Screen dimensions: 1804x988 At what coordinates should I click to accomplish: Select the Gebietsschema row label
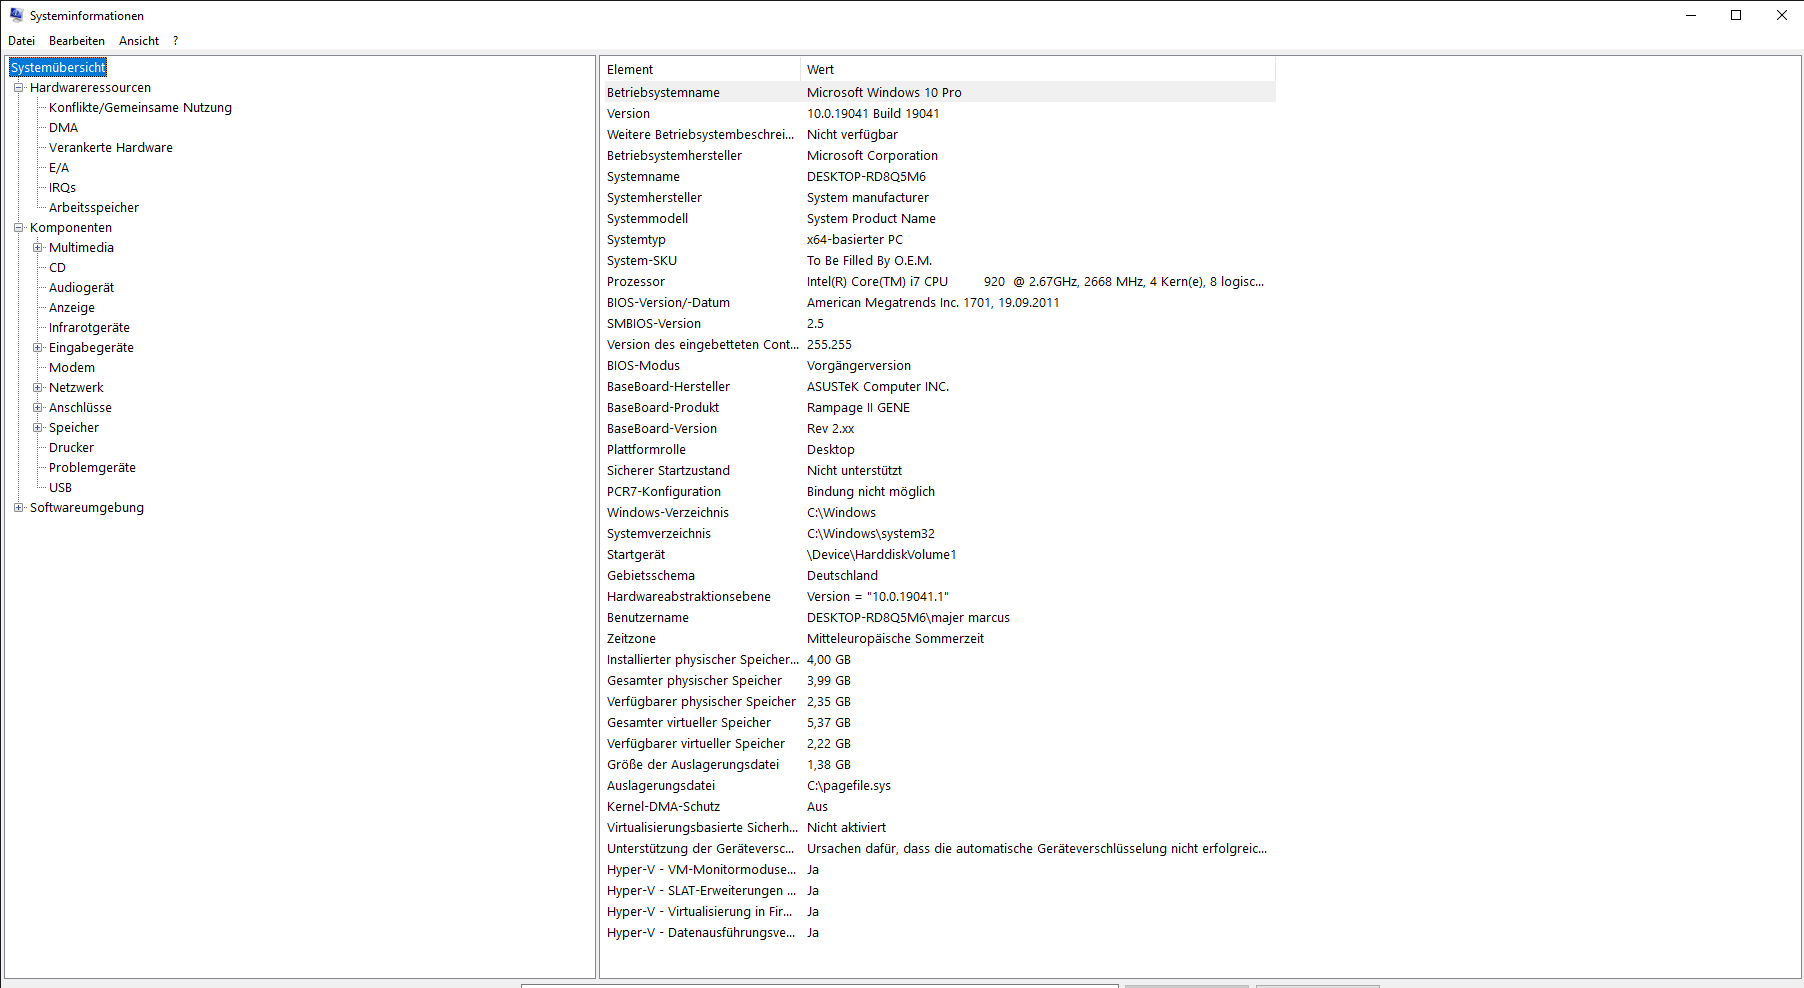tap(651, 575)
